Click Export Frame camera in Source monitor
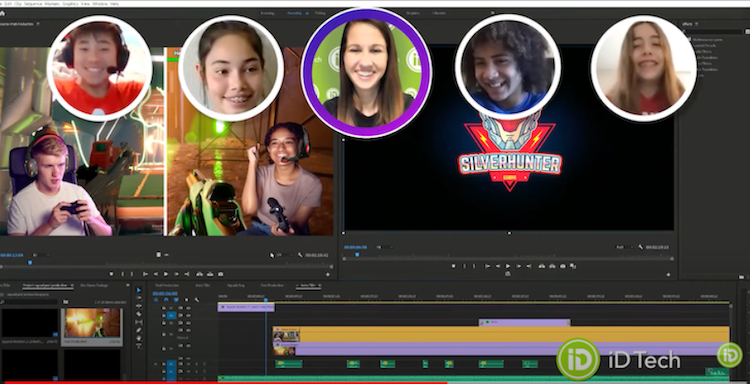This screenshot has height=384, width=750. [x=221, y=274]
